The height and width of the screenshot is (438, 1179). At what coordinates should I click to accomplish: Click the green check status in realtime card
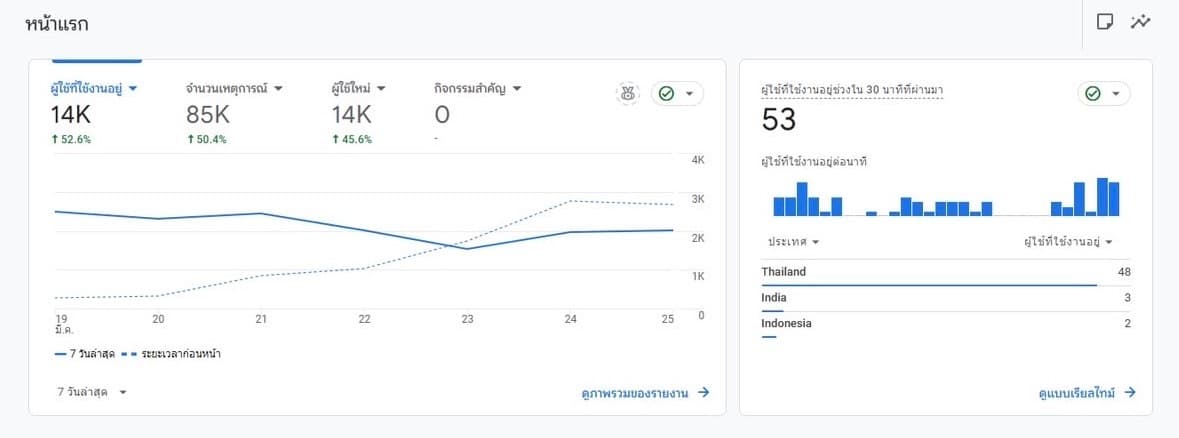[x=1104, y=93]
